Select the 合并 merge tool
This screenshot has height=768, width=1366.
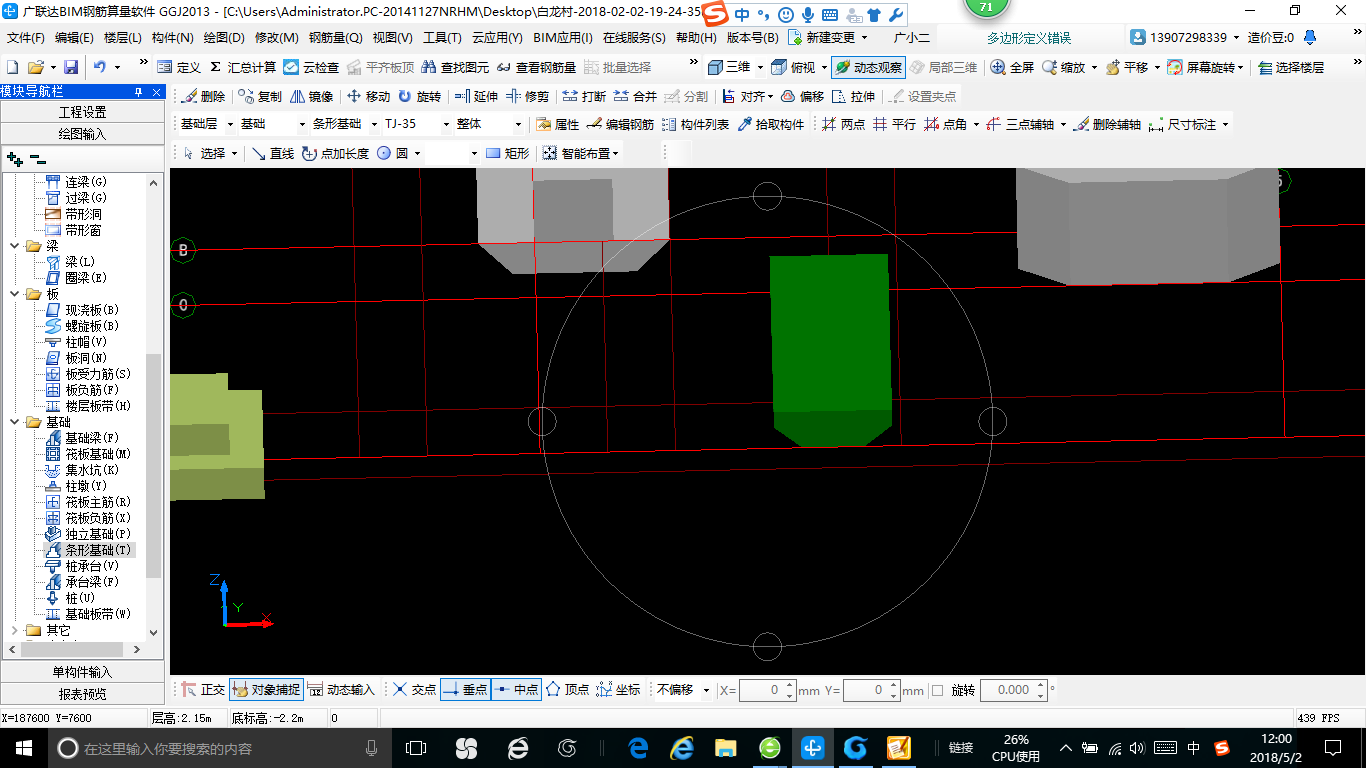click(635, 96)
